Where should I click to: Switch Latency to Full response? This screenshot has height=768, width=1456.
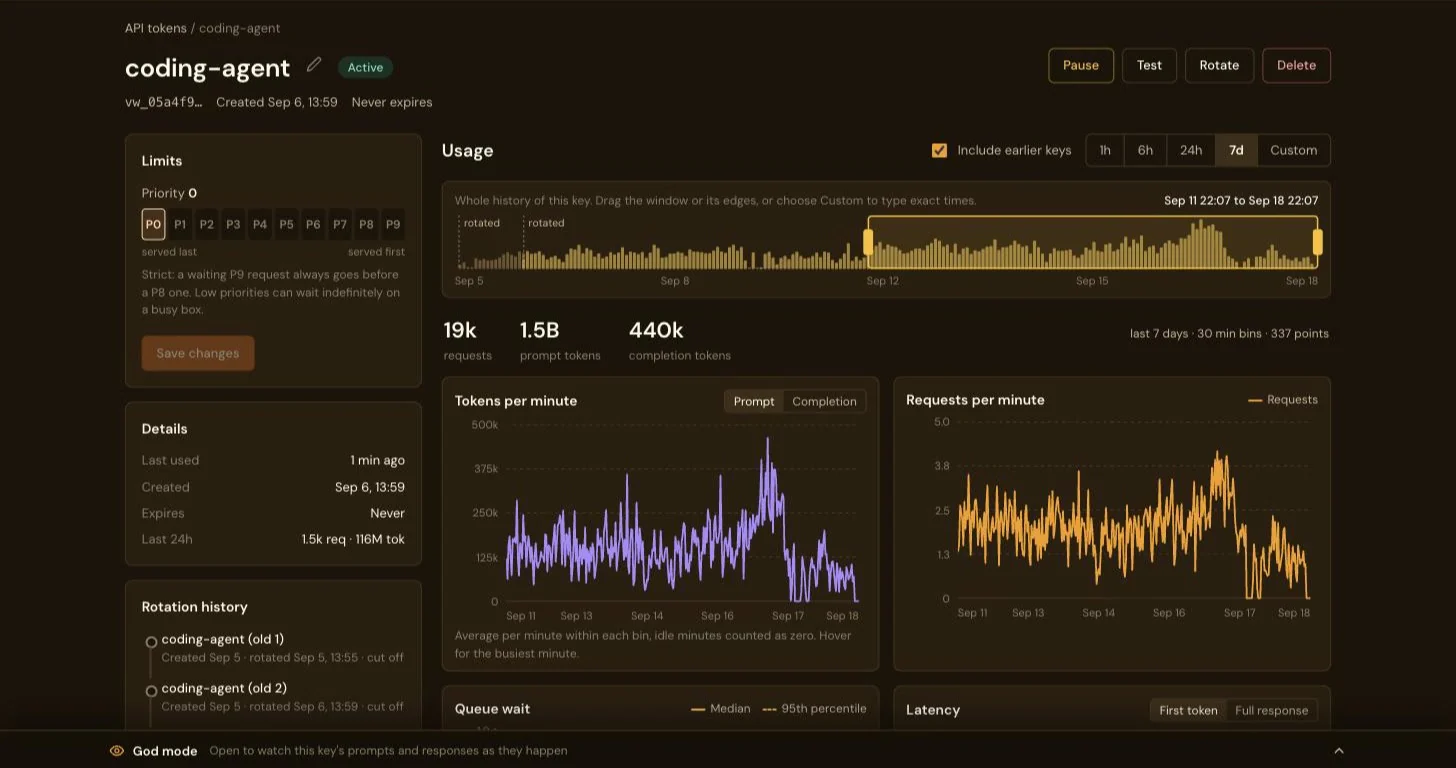tap(1271, 711)
